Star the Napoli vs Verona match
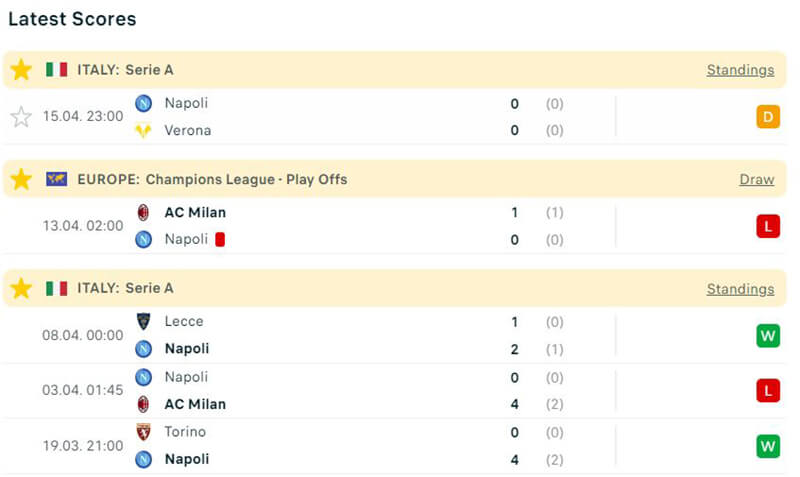Screen dimensions: 800x477 pyautogui.click(x=21, y=117)
